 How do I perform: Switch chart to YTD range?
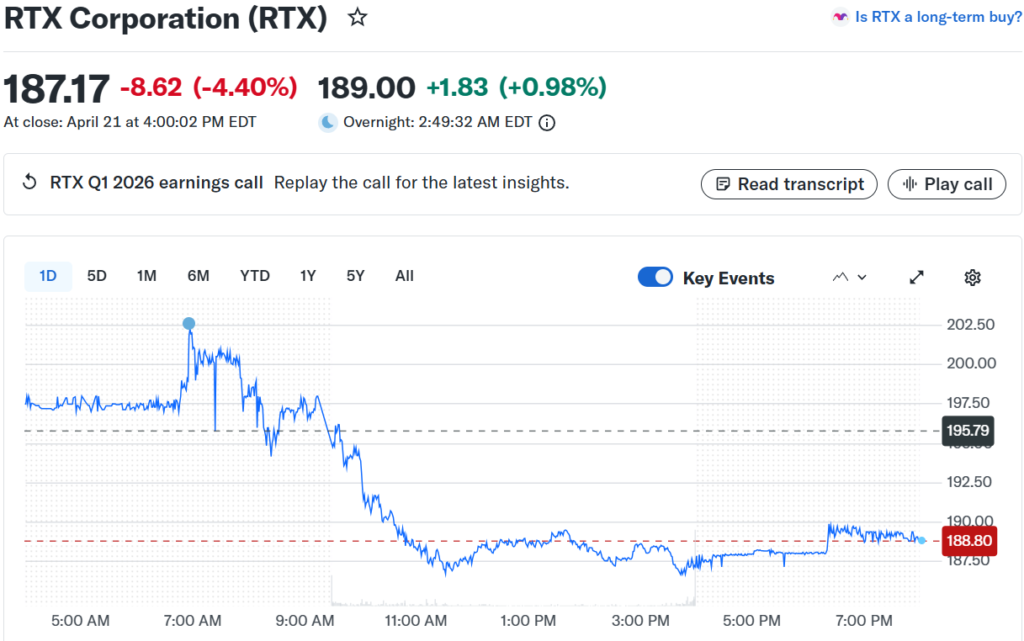click(x=255, y=276)
